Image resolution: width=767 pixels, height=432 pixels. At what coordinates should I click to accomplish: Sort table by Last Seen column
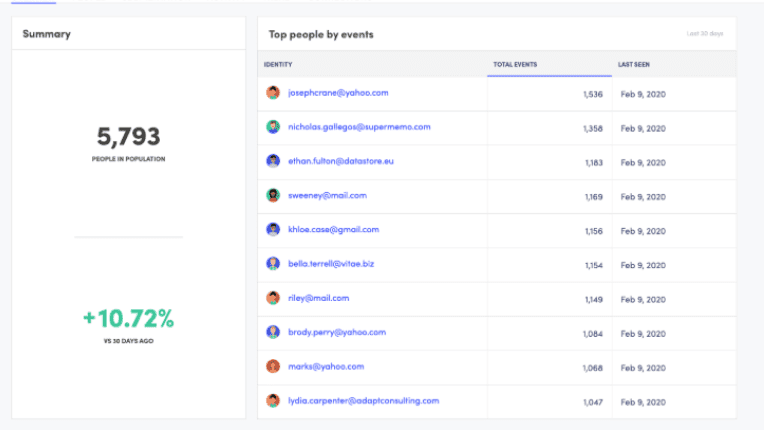pyautogui.click(x=634, y=65)
